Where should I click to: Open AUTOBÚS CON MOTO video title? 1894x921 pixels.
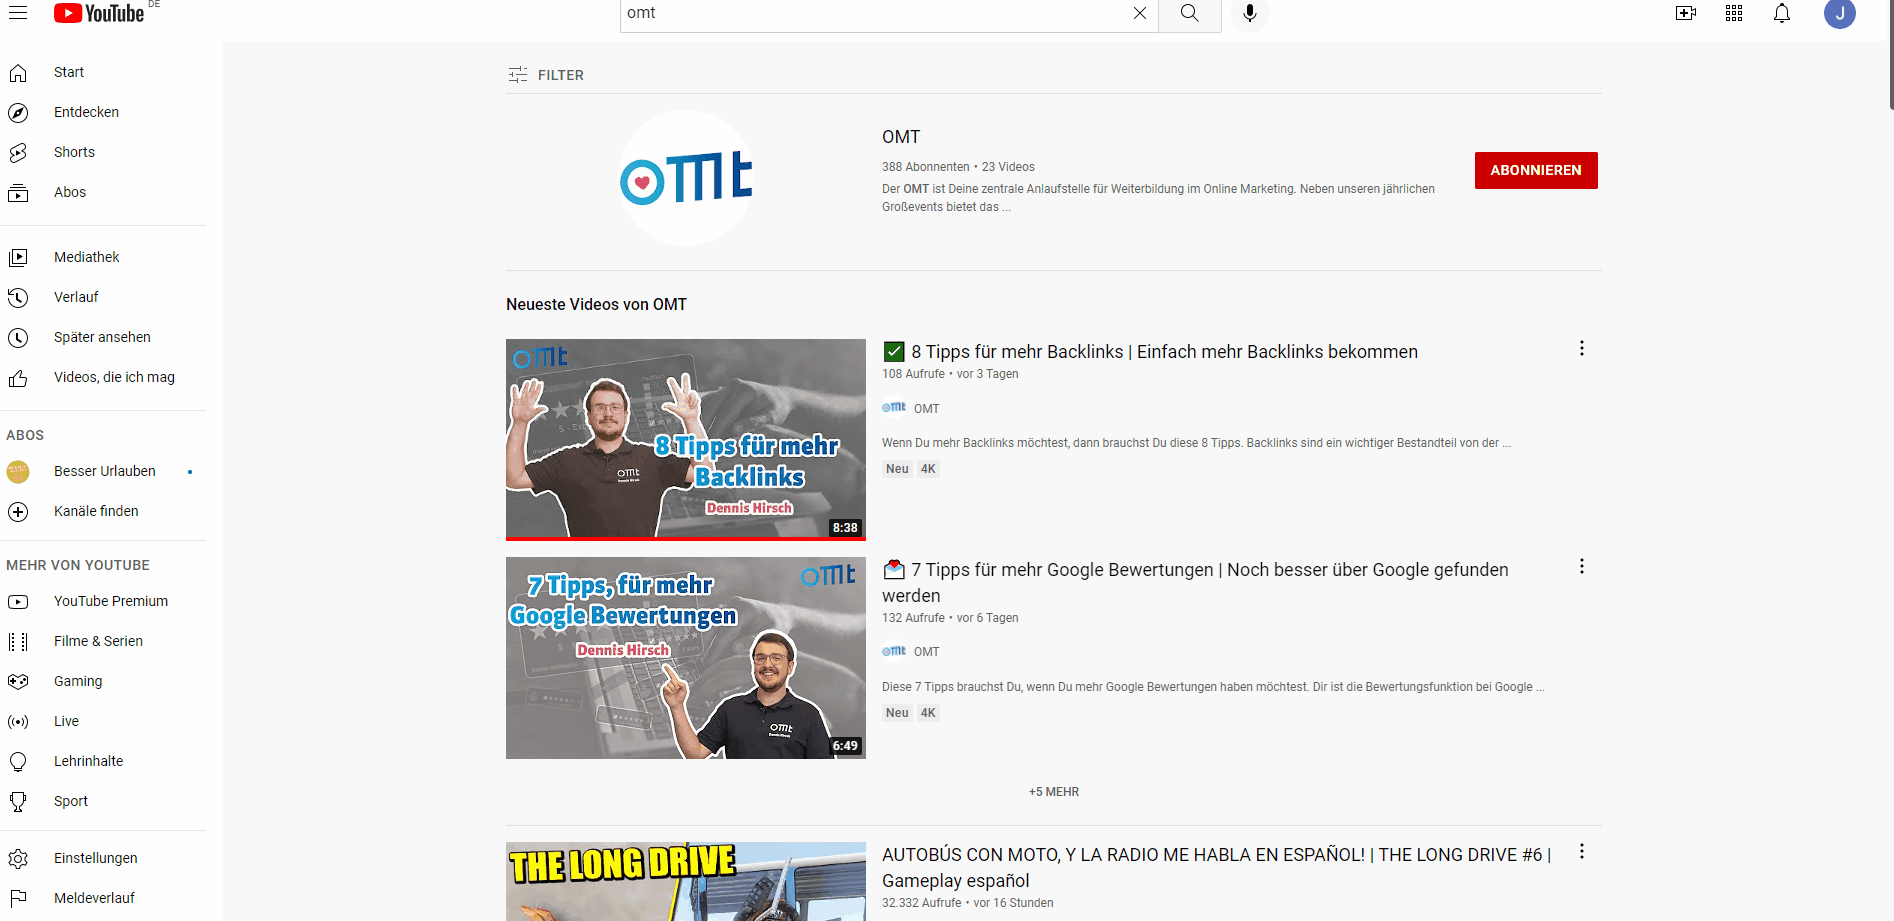click(1216, 867)
